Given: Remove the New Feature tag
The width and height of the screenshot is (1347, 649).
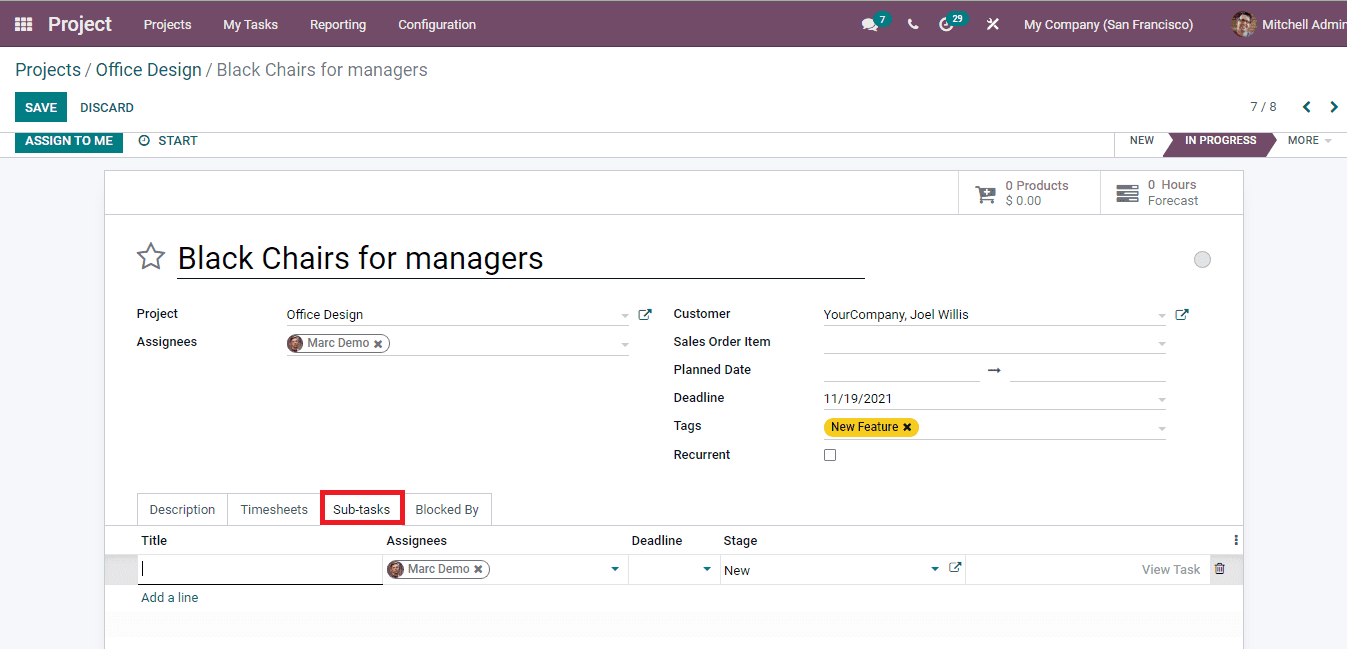Looking at the screenshot, I should point(908,426).
